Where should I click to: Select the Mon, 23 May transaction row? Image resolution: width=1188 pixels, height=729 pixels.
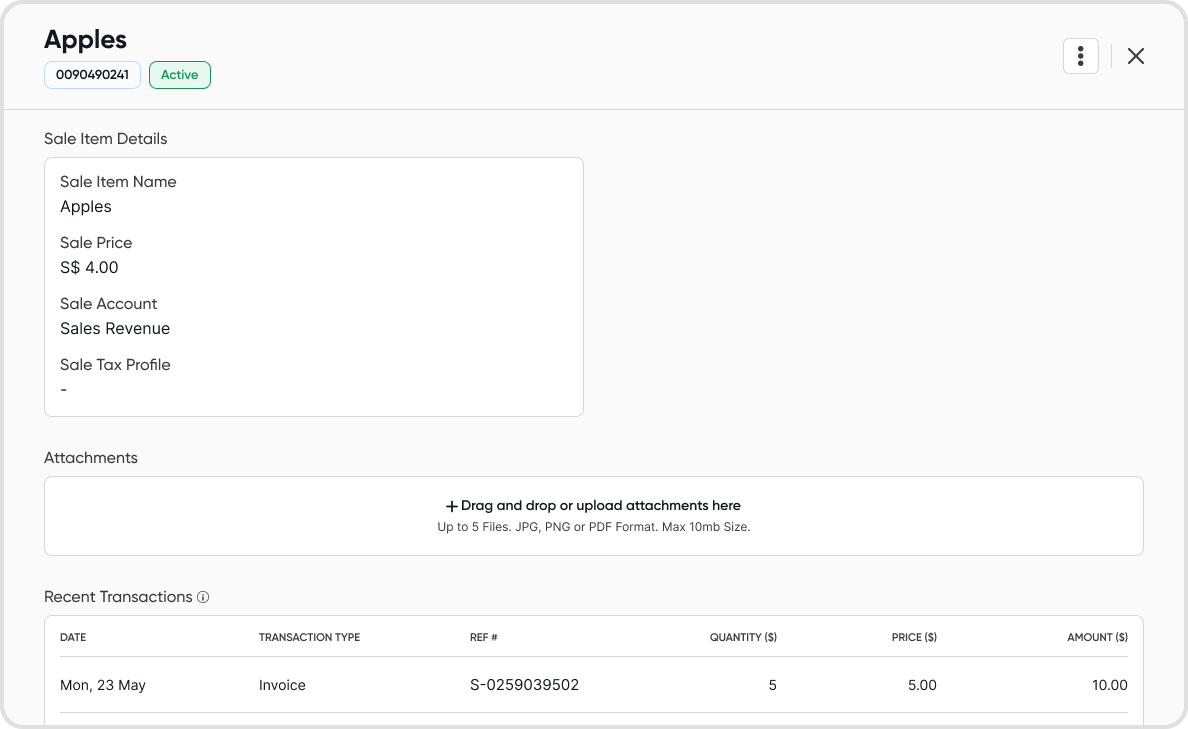[103, 685]
